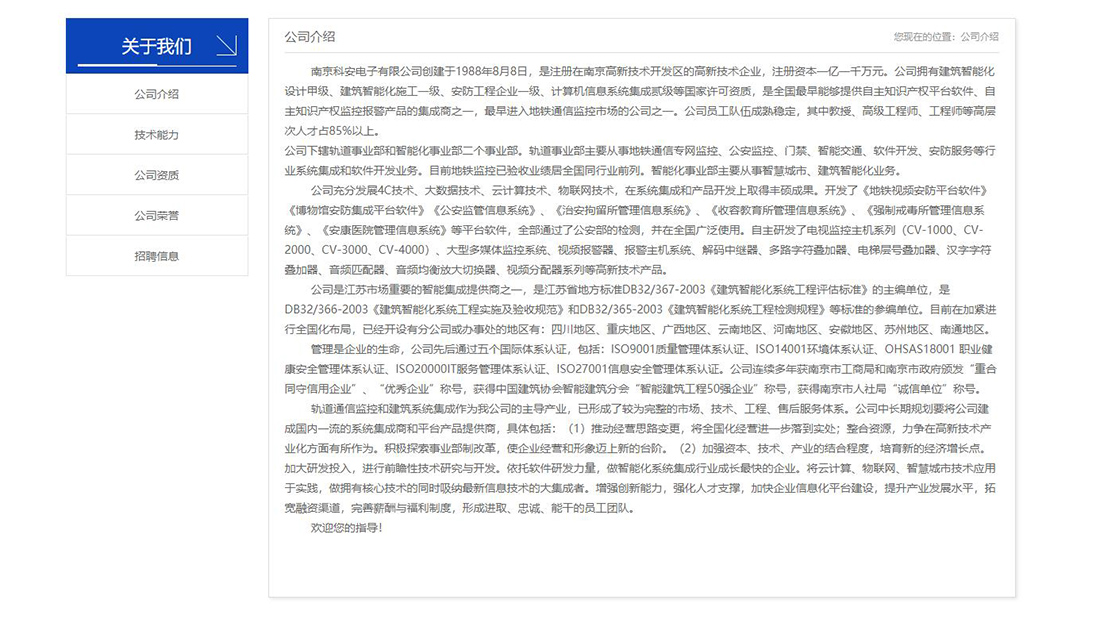Image resolution: width=1100 pixels, height=618 pixels.
Task: Click 公司荣誉 honors menu entry
Action: pyautogui.click(x=156, y=215)
